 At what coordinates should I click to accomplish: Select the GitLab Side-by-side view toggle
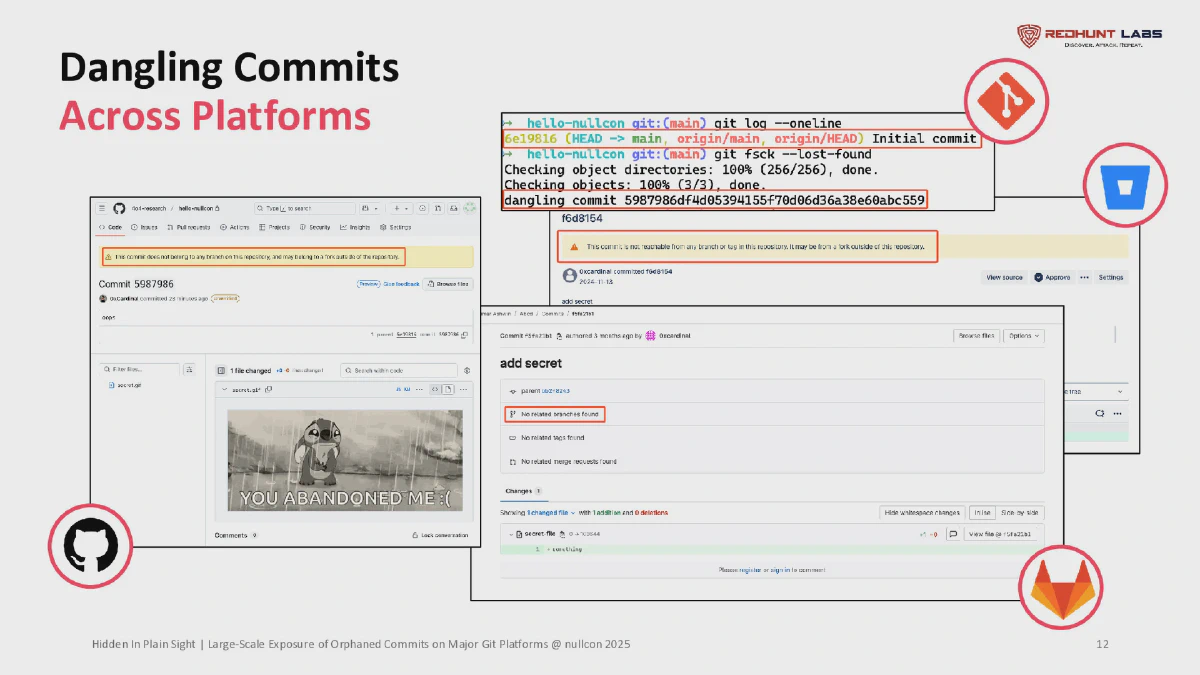click(x=1021, y=513)
